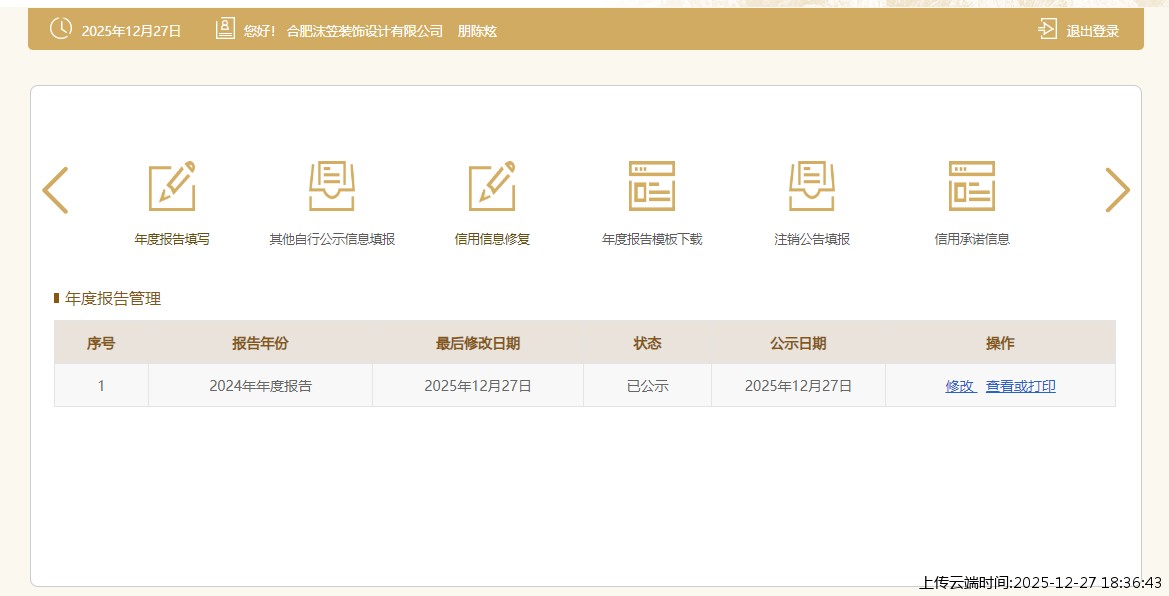The image size is (1169, 596).
Task: Click the 退出登录 text button
Action: [x=1092, y=31]
